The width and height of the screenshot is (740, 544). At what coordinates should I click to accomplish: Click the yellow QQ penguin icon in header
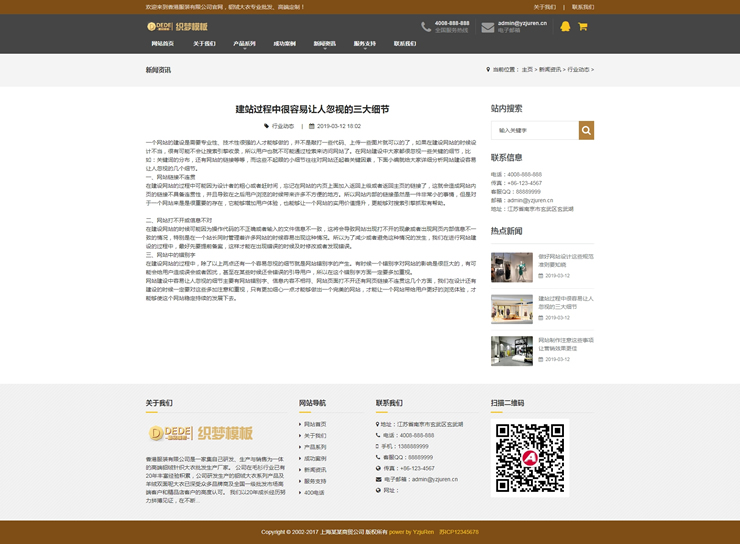pos(565,27)
